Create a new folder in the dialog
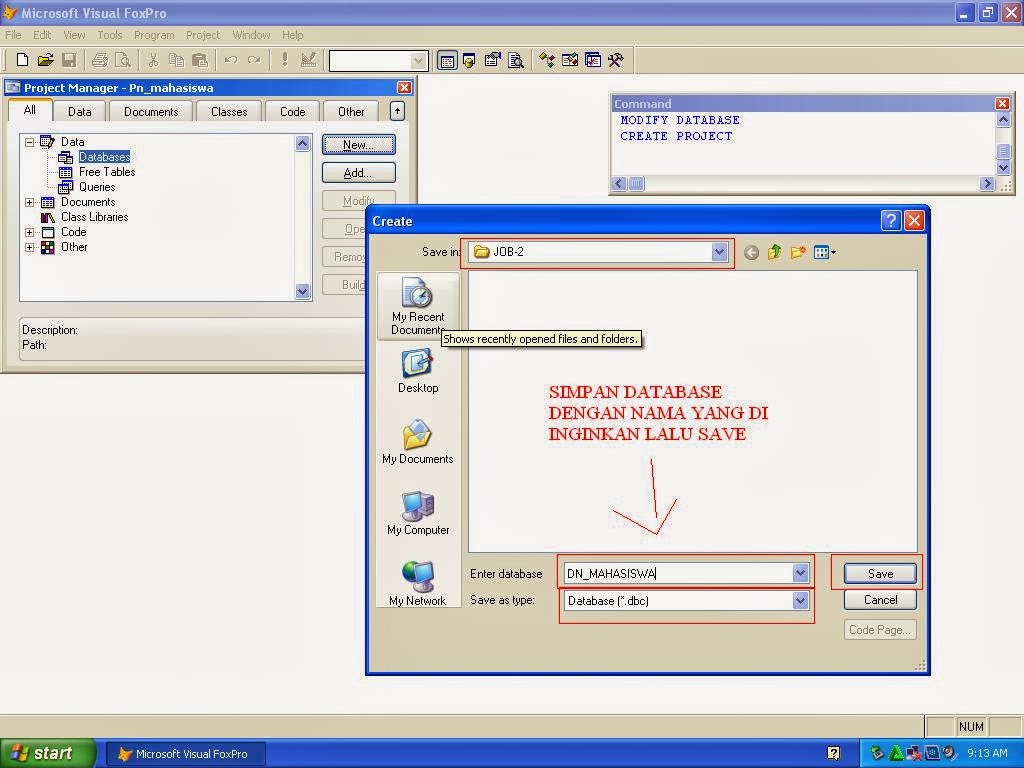This screenshot has width=1024, height=768. (x=798, y=252)
